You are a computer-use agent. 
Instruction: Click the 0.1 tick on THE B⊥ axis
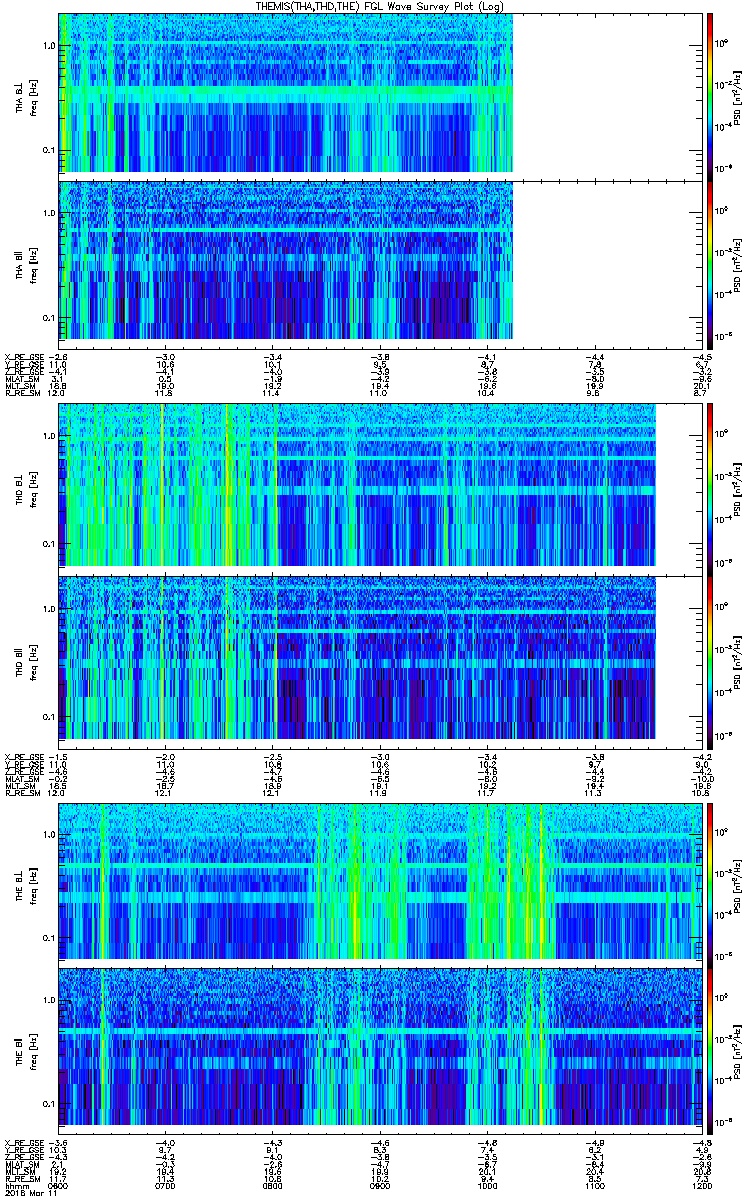point(49,938)
